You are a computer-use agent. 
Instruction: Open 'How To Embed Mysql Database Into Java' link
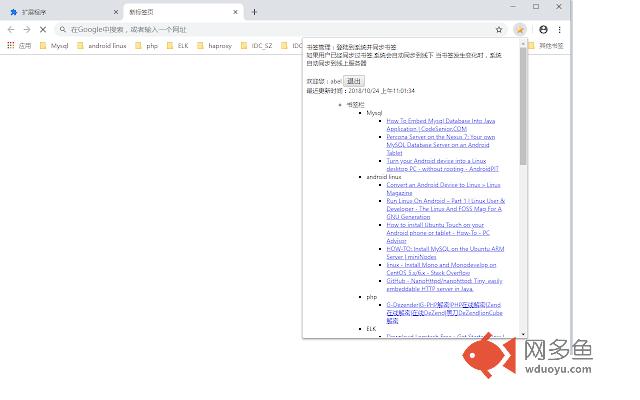pos(440,125)
